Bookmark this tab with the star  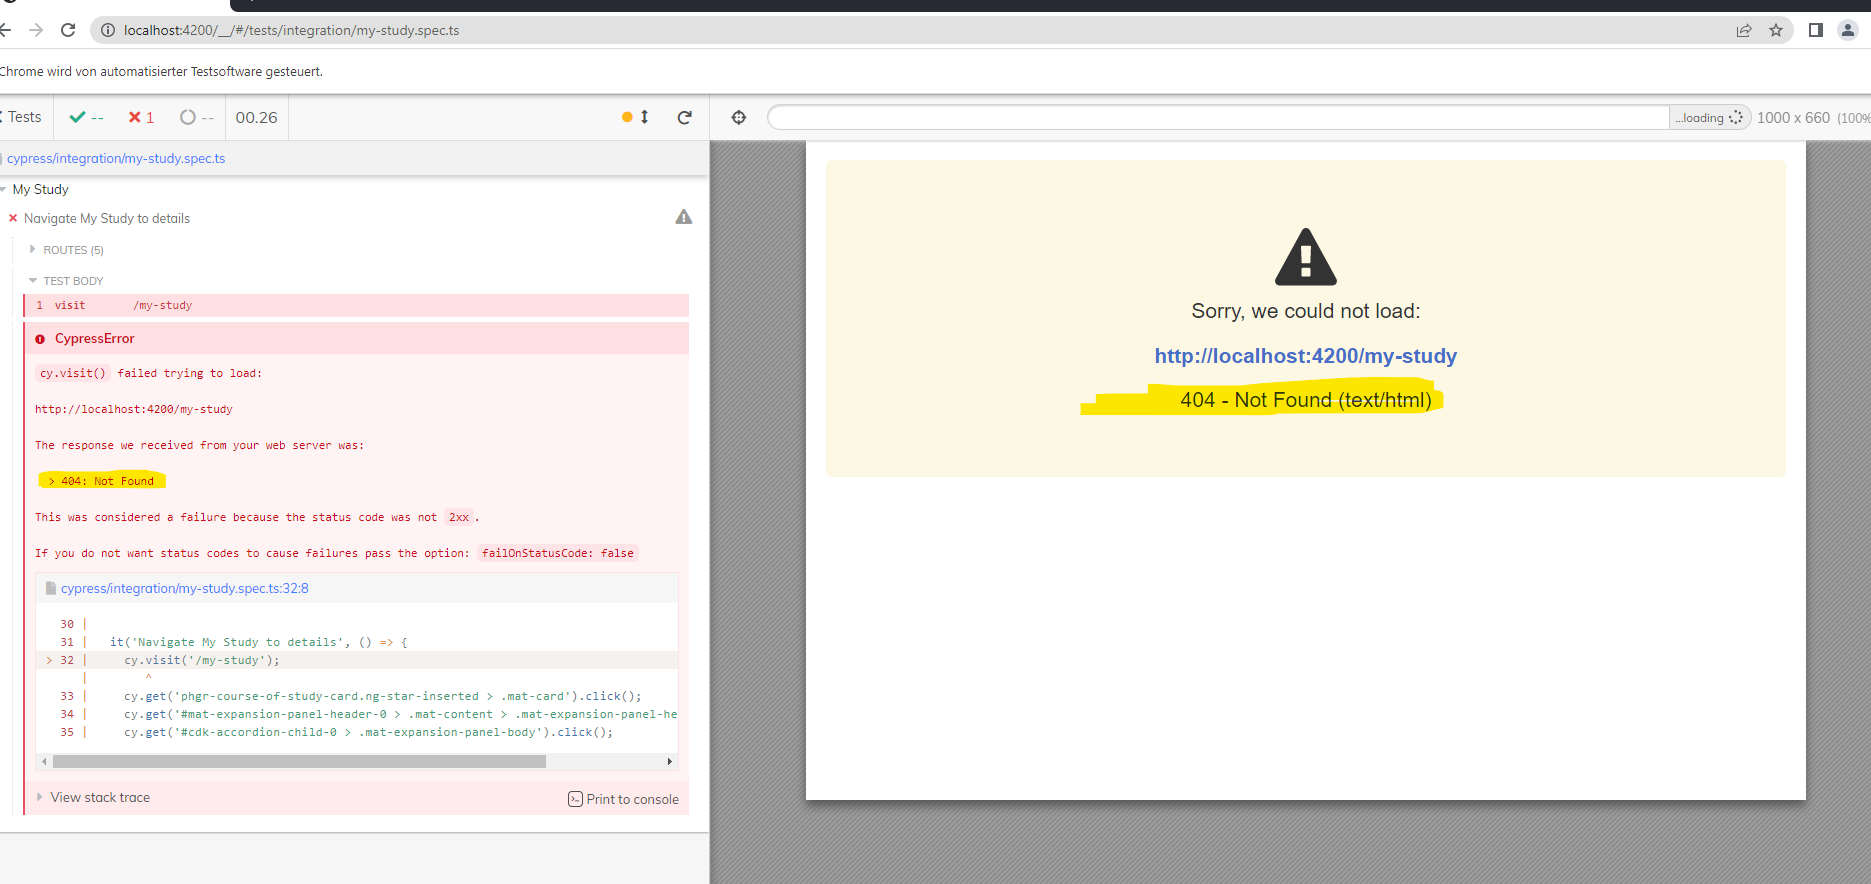1776,30
